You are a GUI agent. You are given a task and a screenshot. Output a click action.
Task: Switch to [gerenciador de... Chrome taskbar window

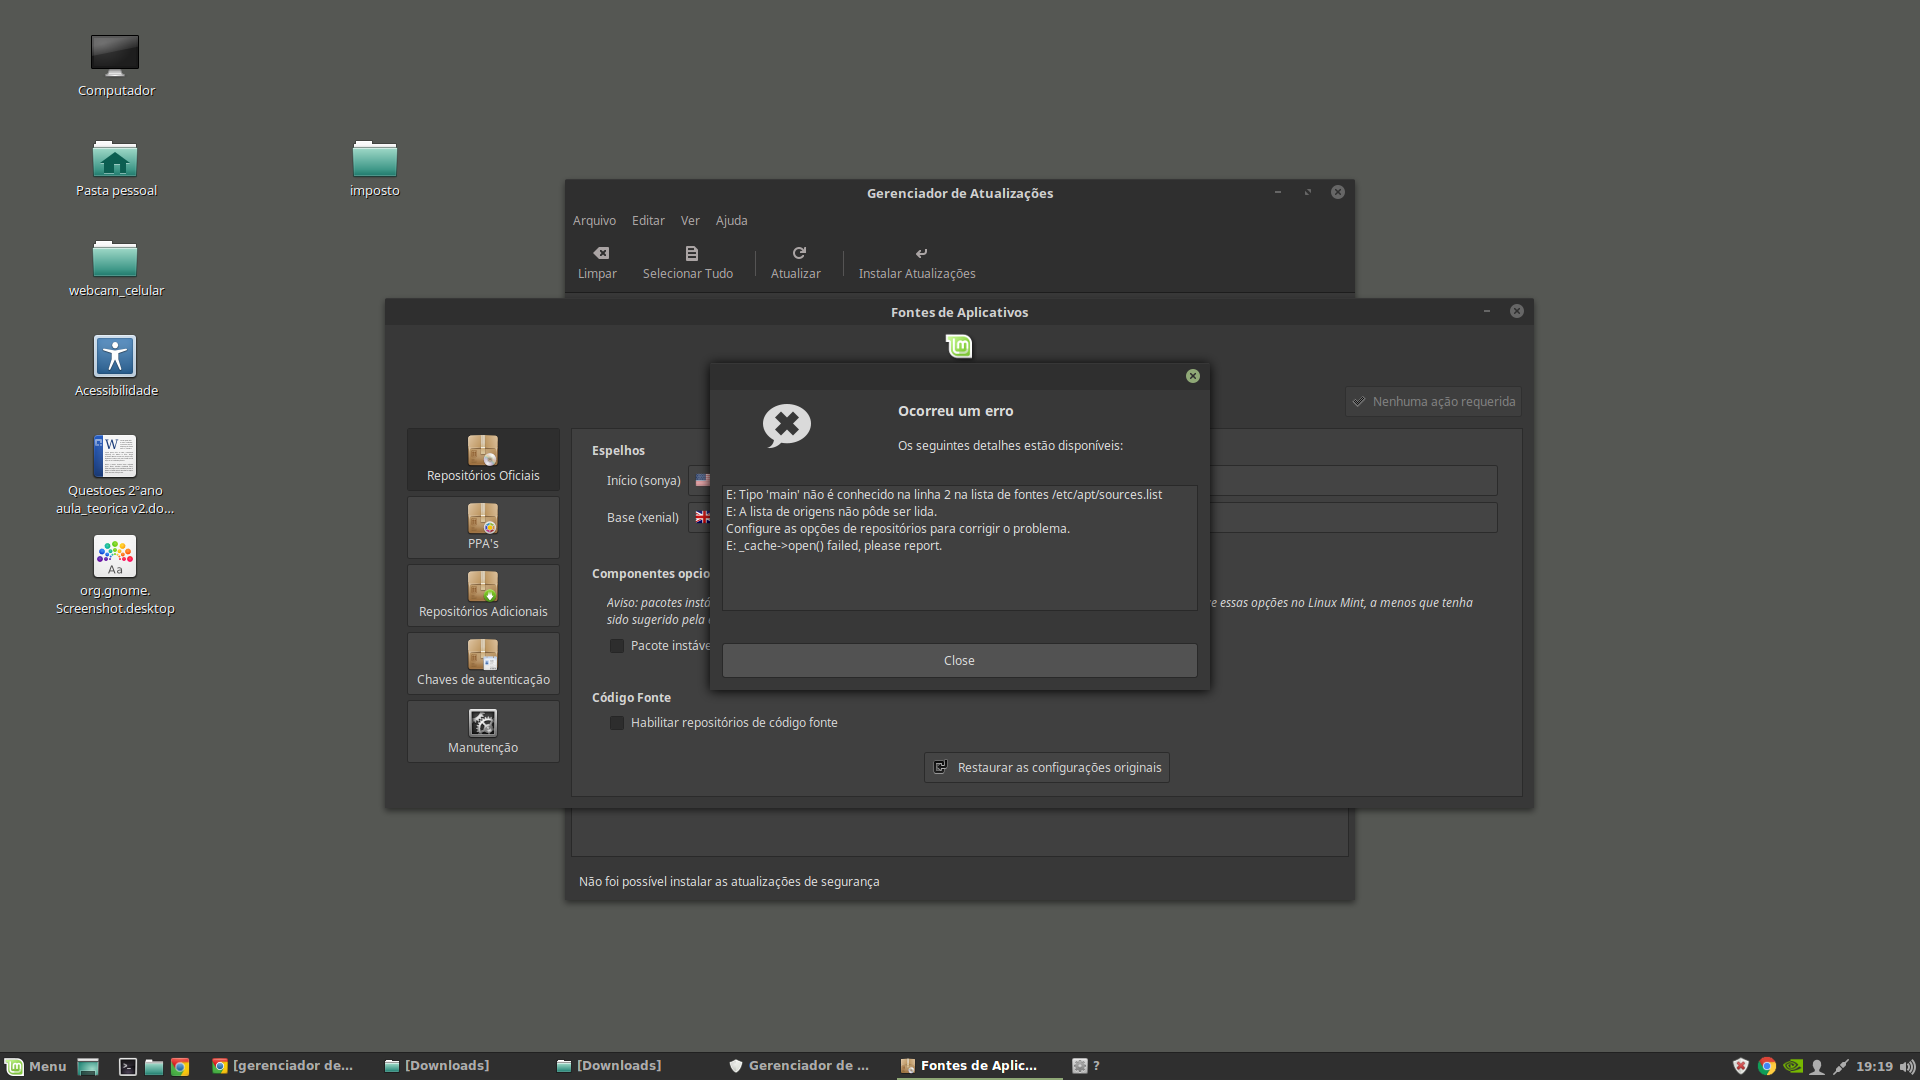(x=283, y=1066)
